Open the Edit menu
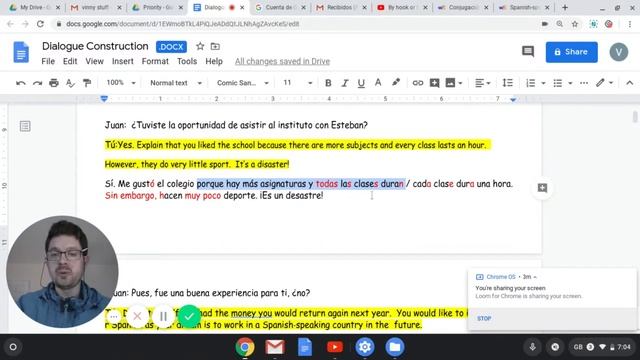This screenshot has width=640, height=360. point(70,61)
